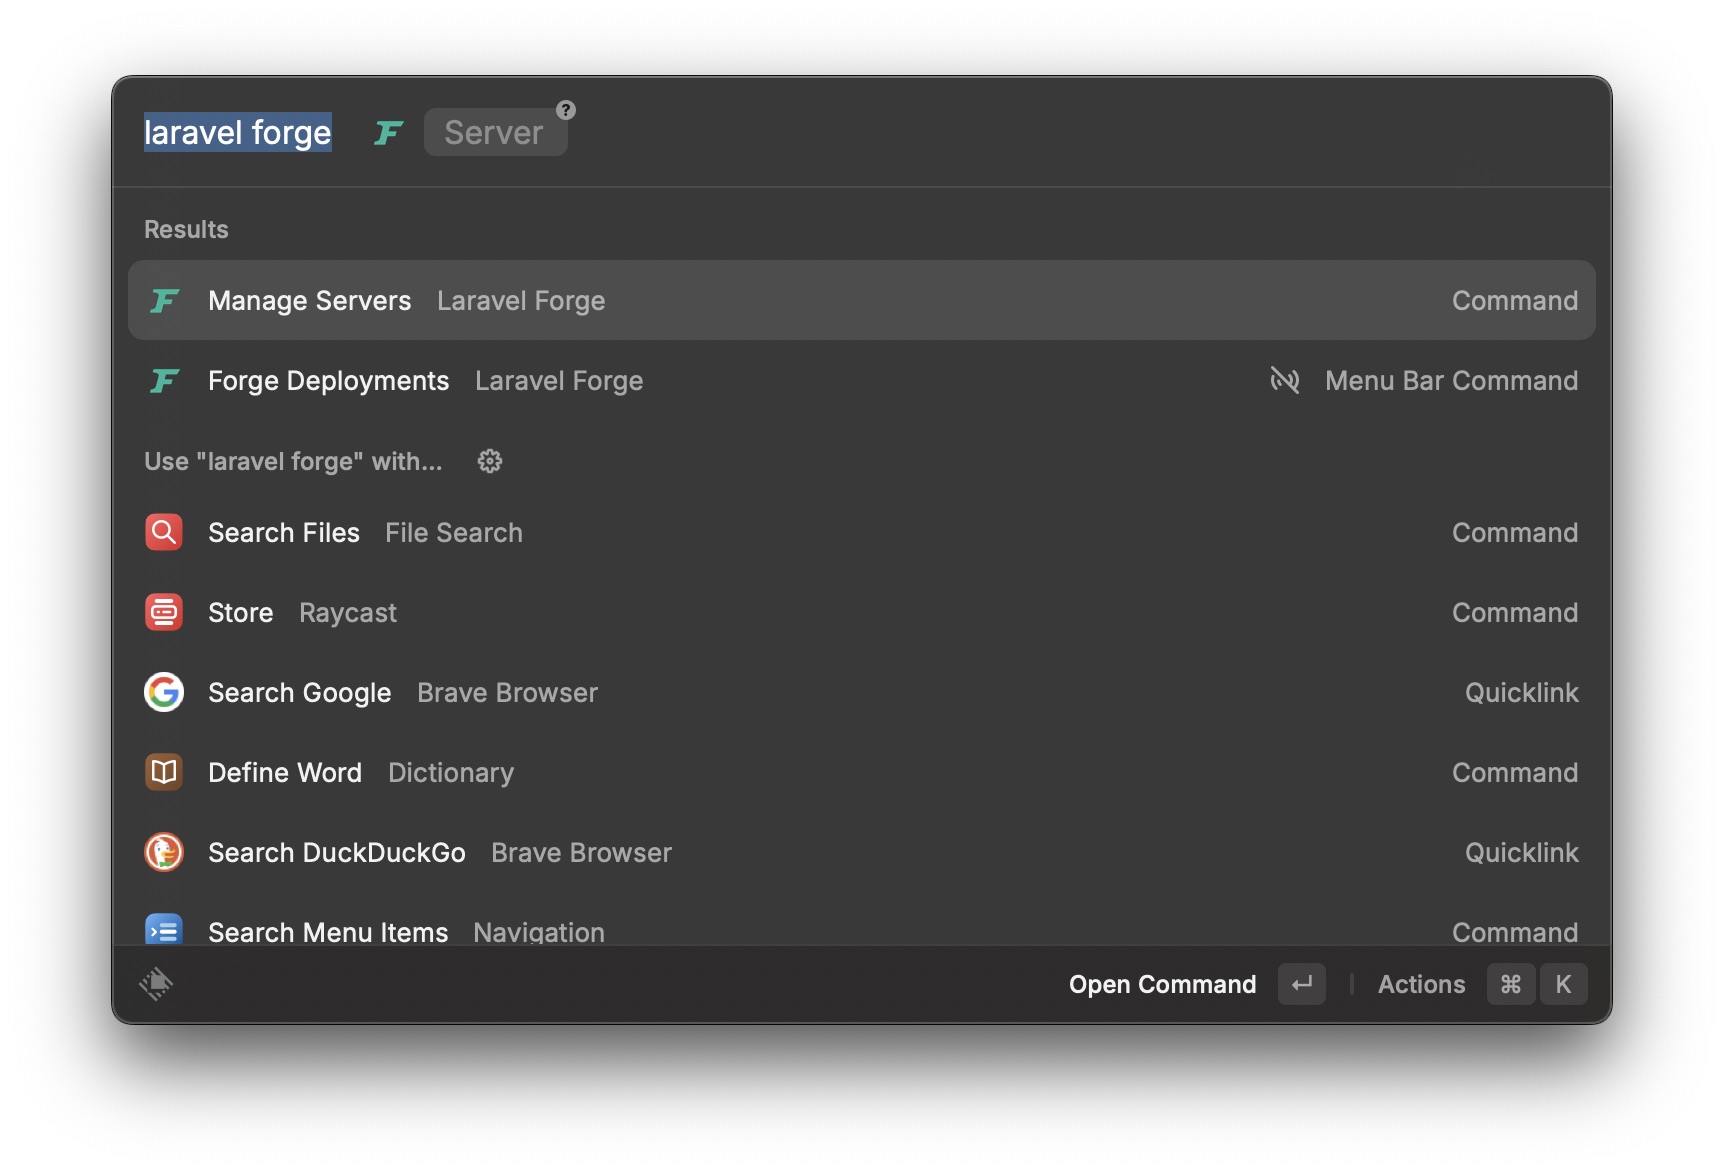
Task: Open the Raycast Store command
Action: [862, 612]
